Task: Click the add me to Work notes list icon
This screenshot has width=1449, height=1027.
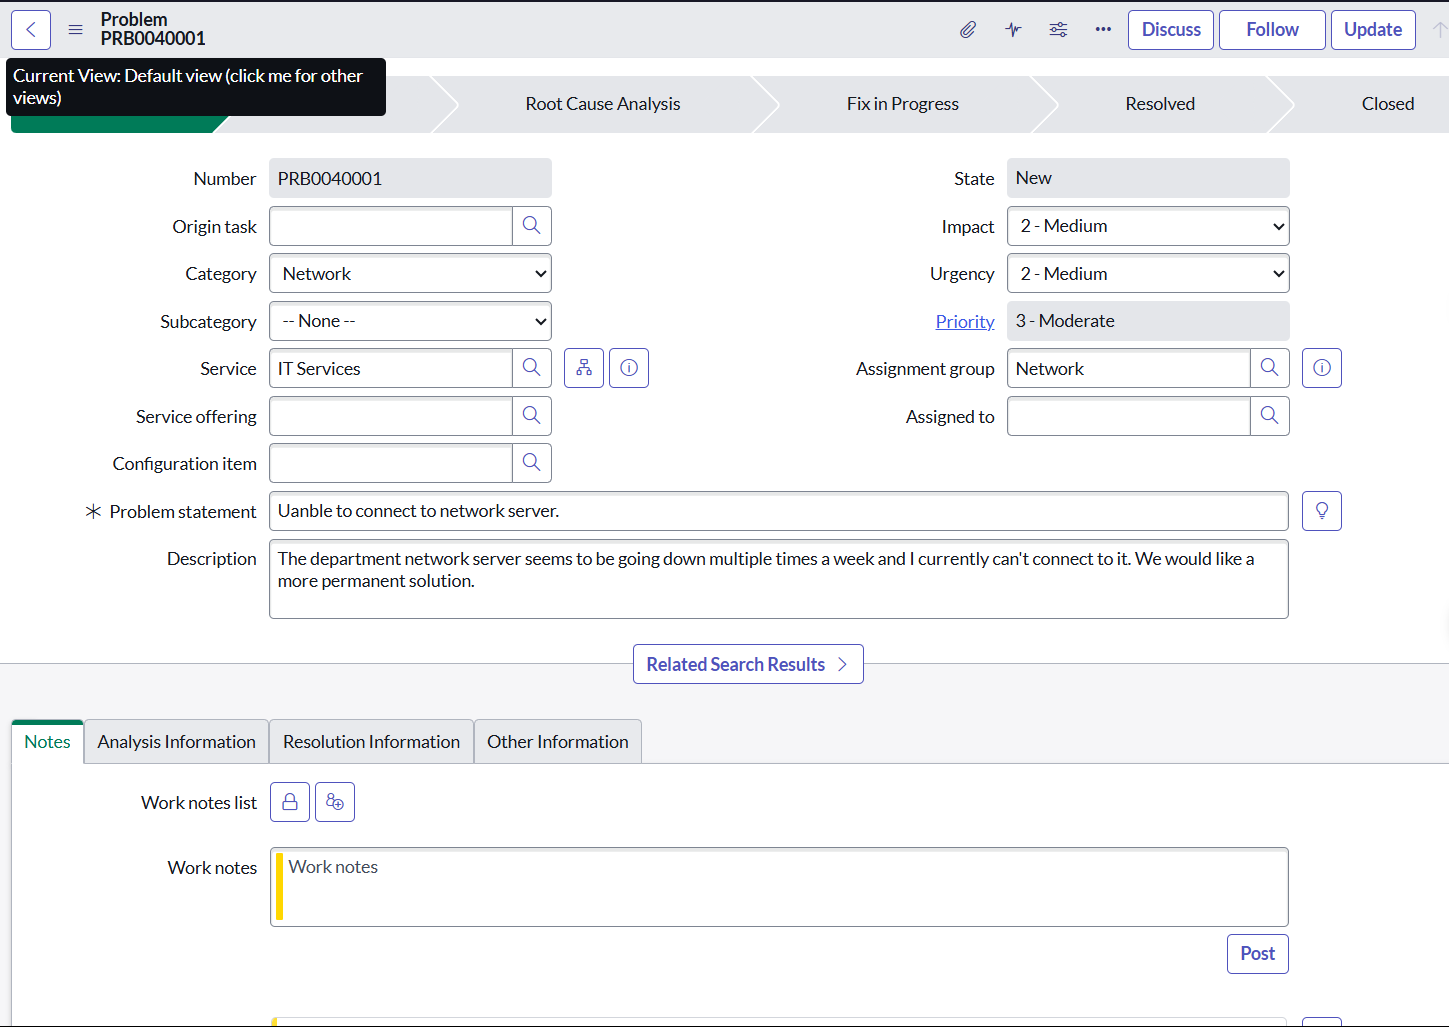Action: click(x=335, y=802)
